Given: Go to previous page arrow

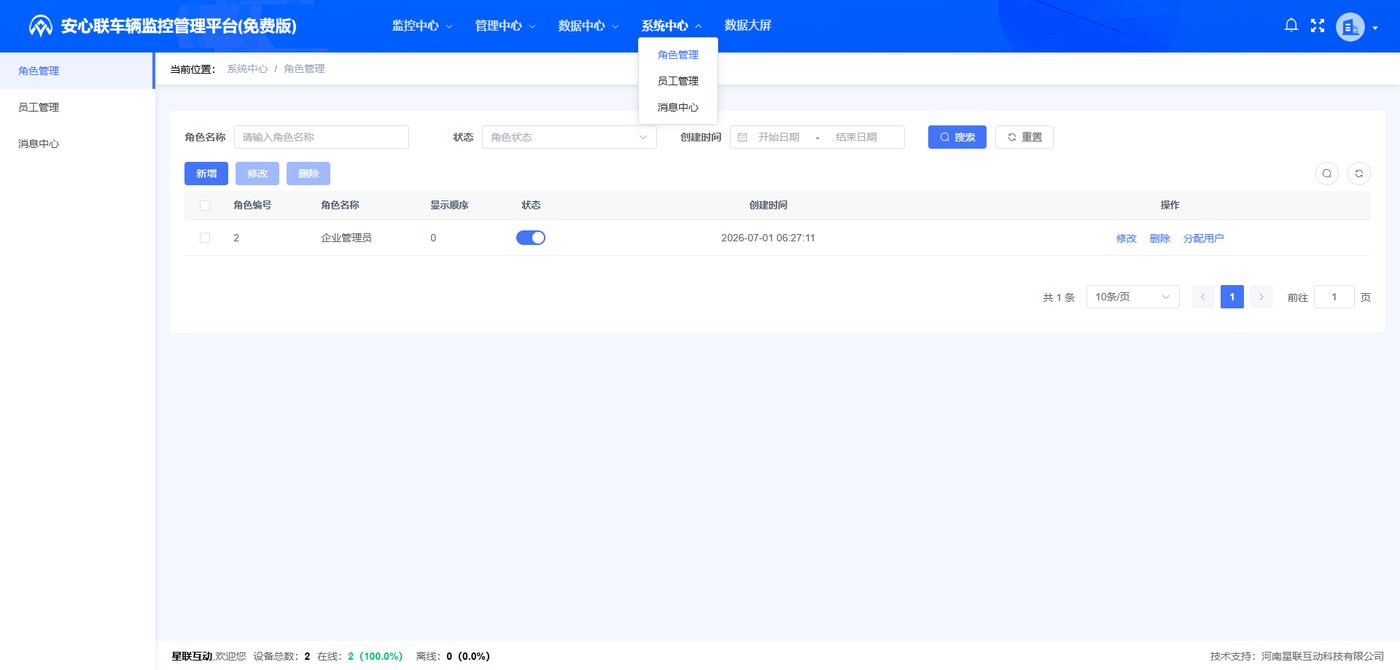Looking at the screenshot, I should click(x=1203, y=297).
